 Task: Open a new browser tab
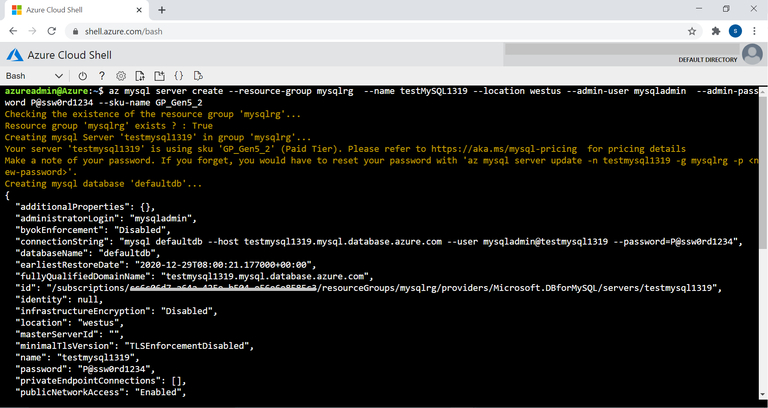point(162,9)
